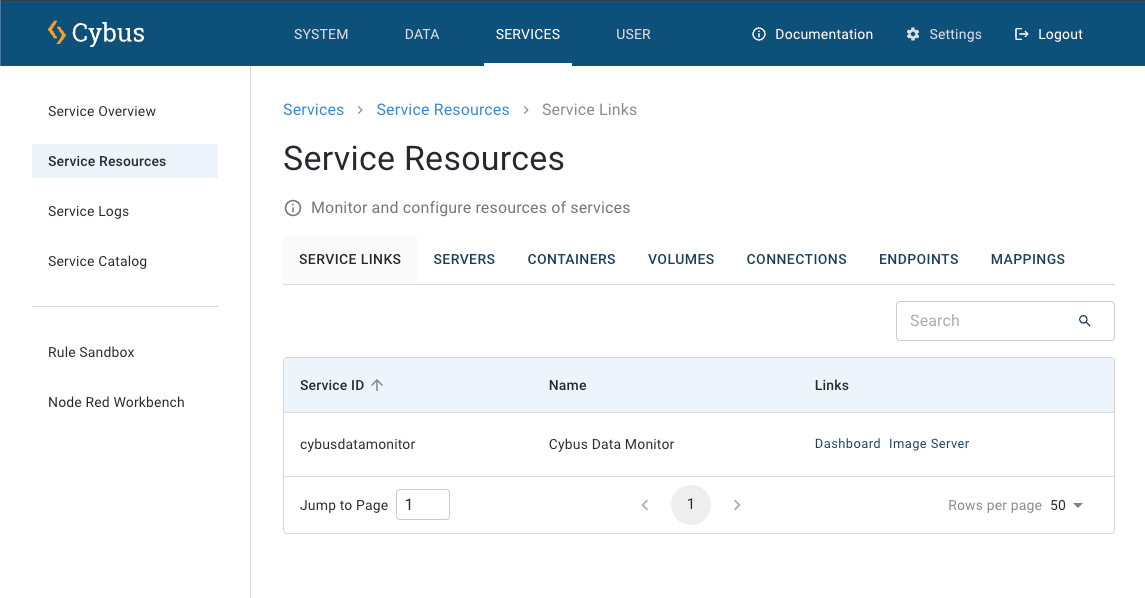Switch to the Containers tab

(571, 259)
